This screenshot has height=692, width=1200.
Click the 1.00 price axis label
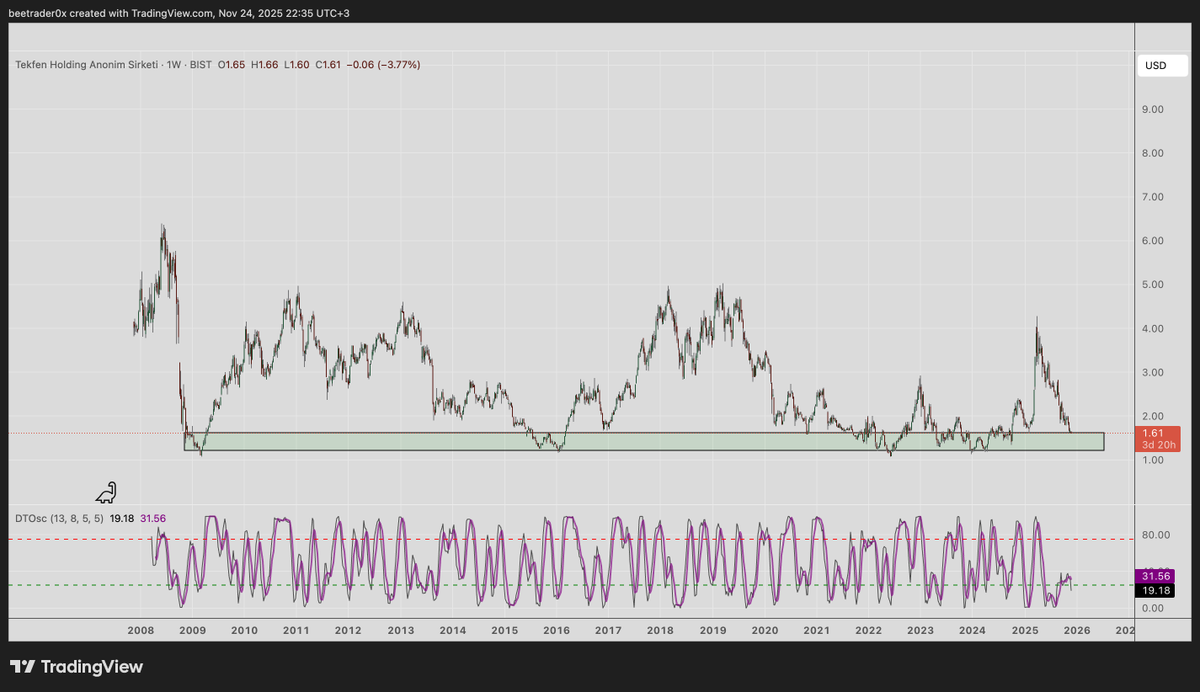(1155, 460)
